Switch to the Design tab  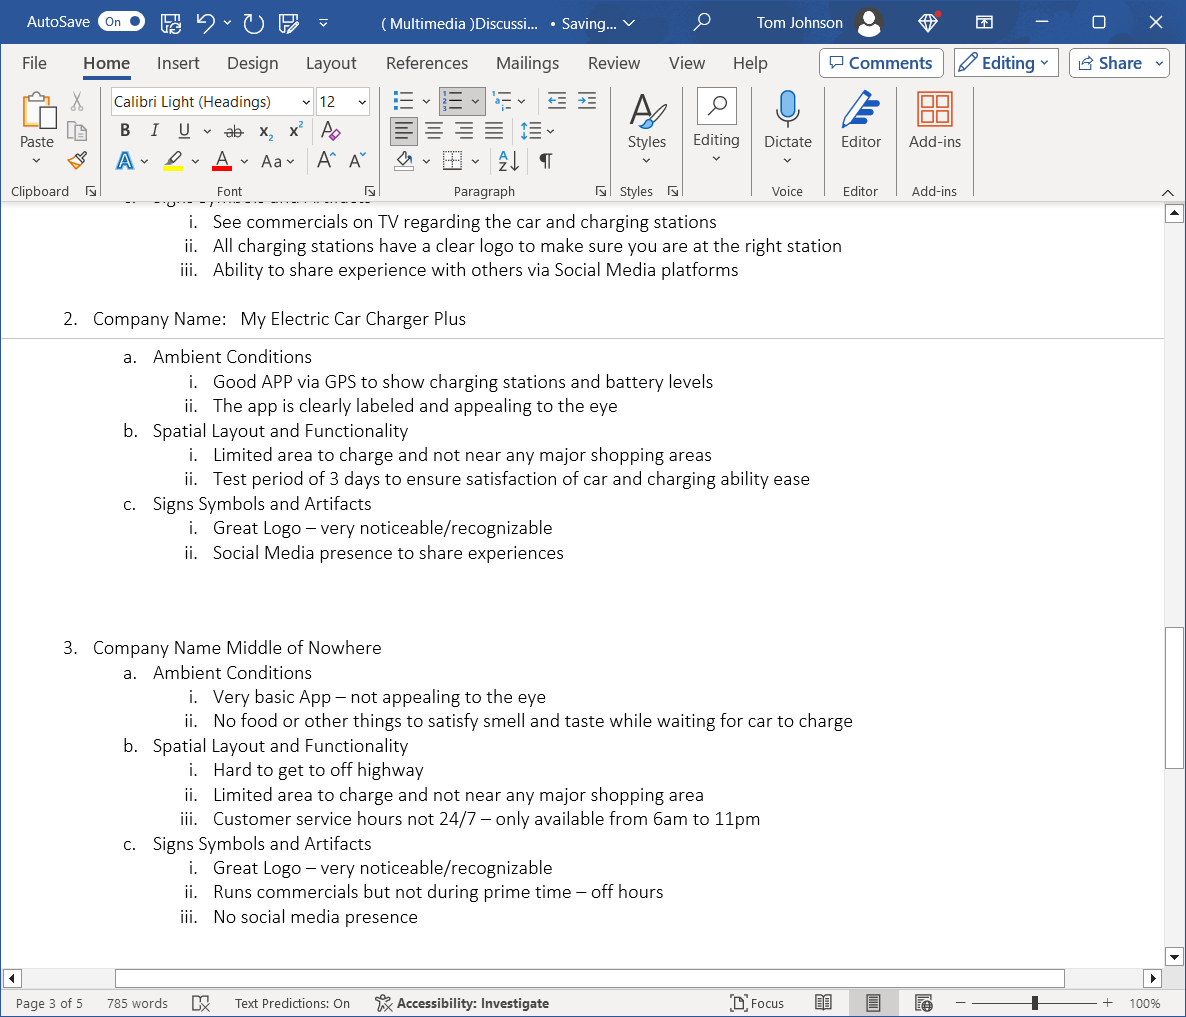coord(253,63)
